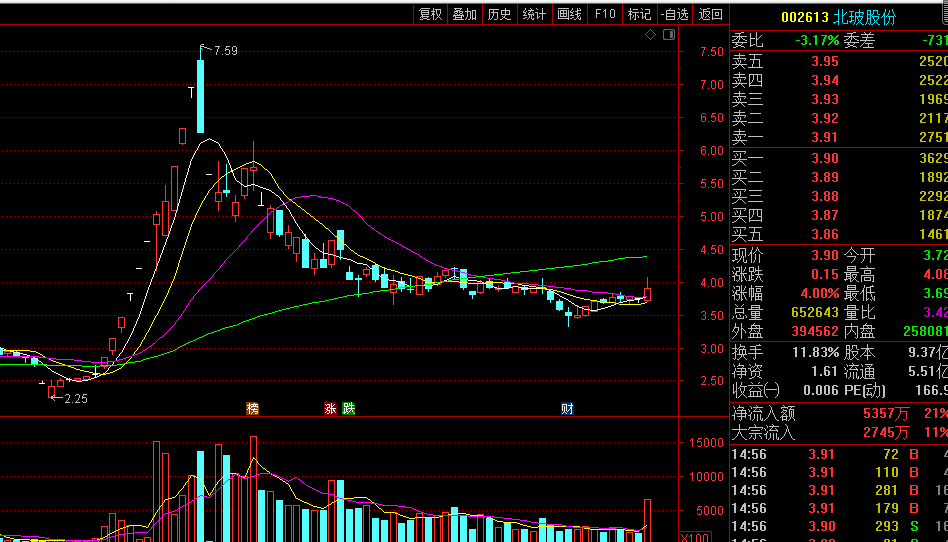Select the 14:56 trade with volume 281

[839, 491]
